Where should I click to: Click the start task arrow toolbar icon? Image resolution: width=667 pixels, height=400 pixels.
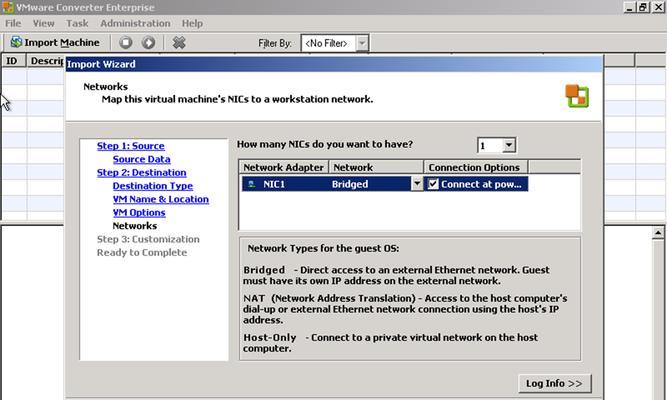tap(148, 43)
